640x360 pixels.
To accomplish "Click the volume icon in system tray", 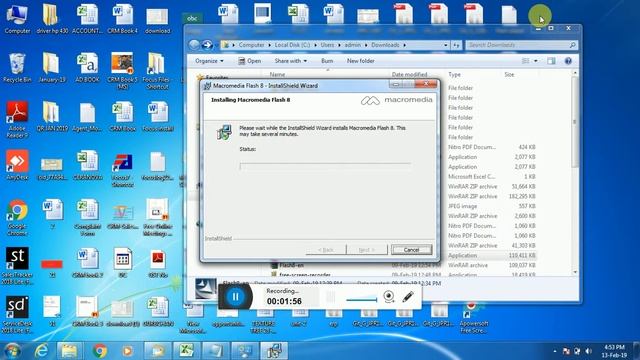I will point(588,351).
